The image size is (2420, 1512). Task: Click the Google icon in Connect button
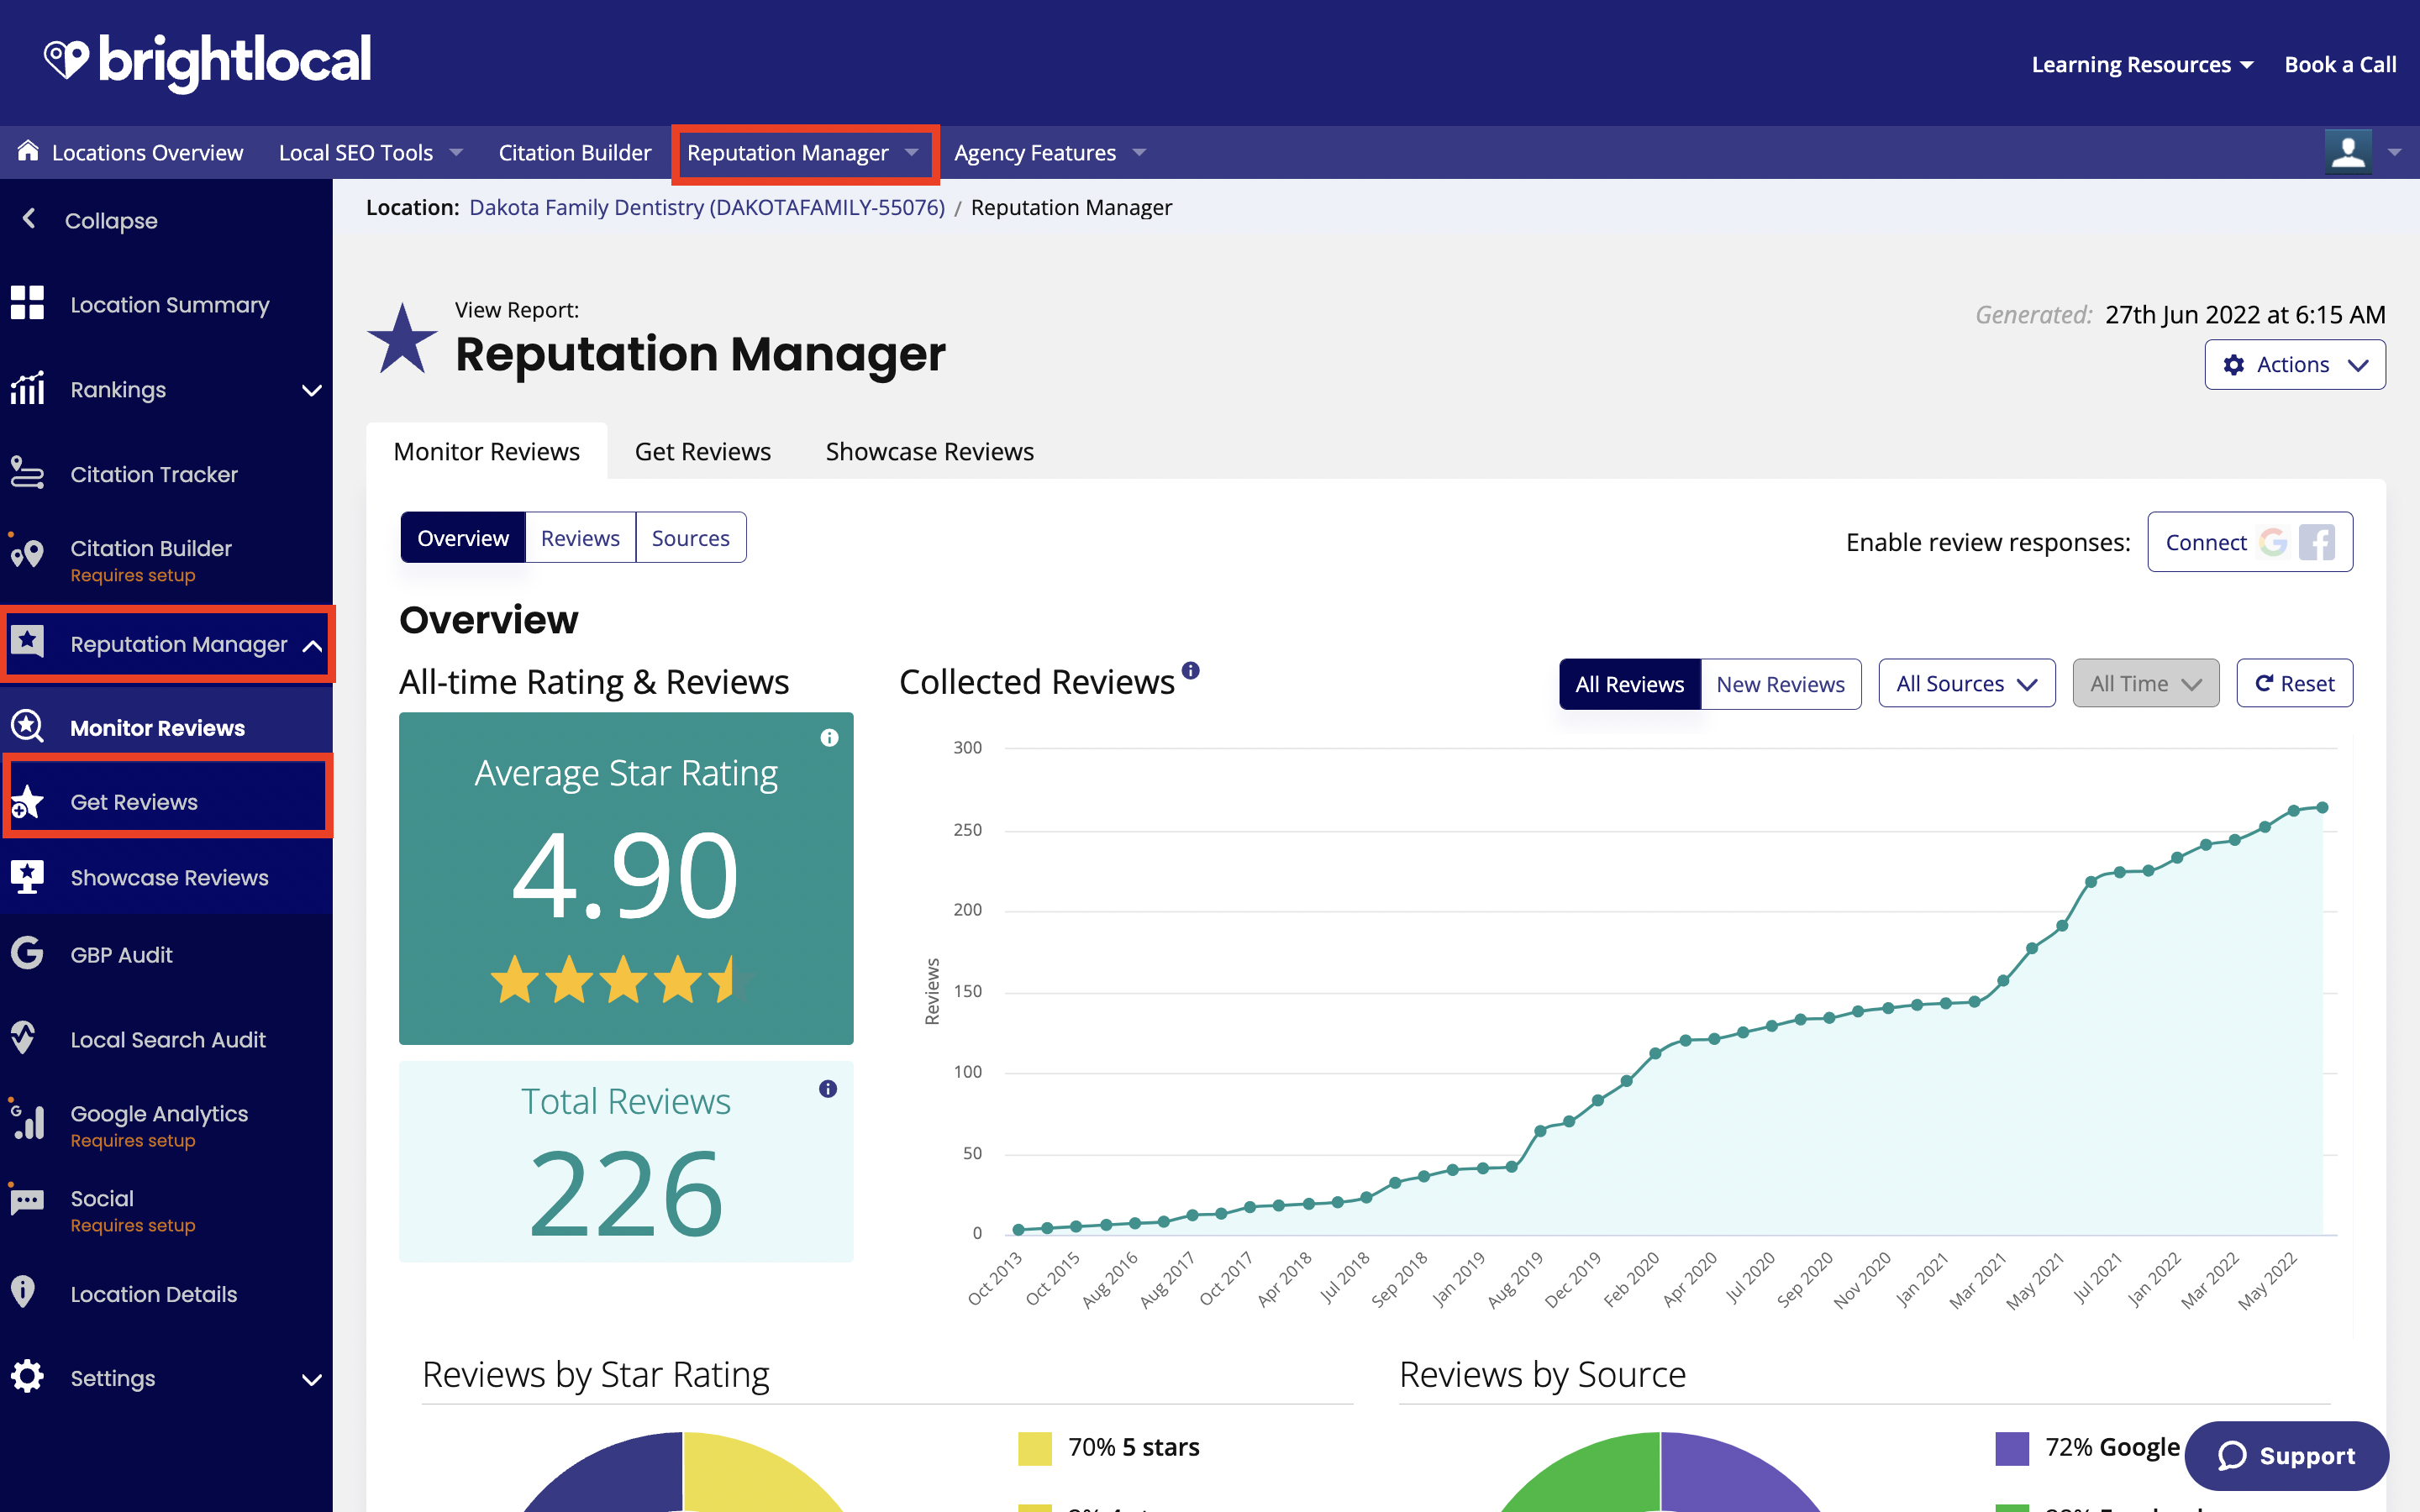[2274, 542]
